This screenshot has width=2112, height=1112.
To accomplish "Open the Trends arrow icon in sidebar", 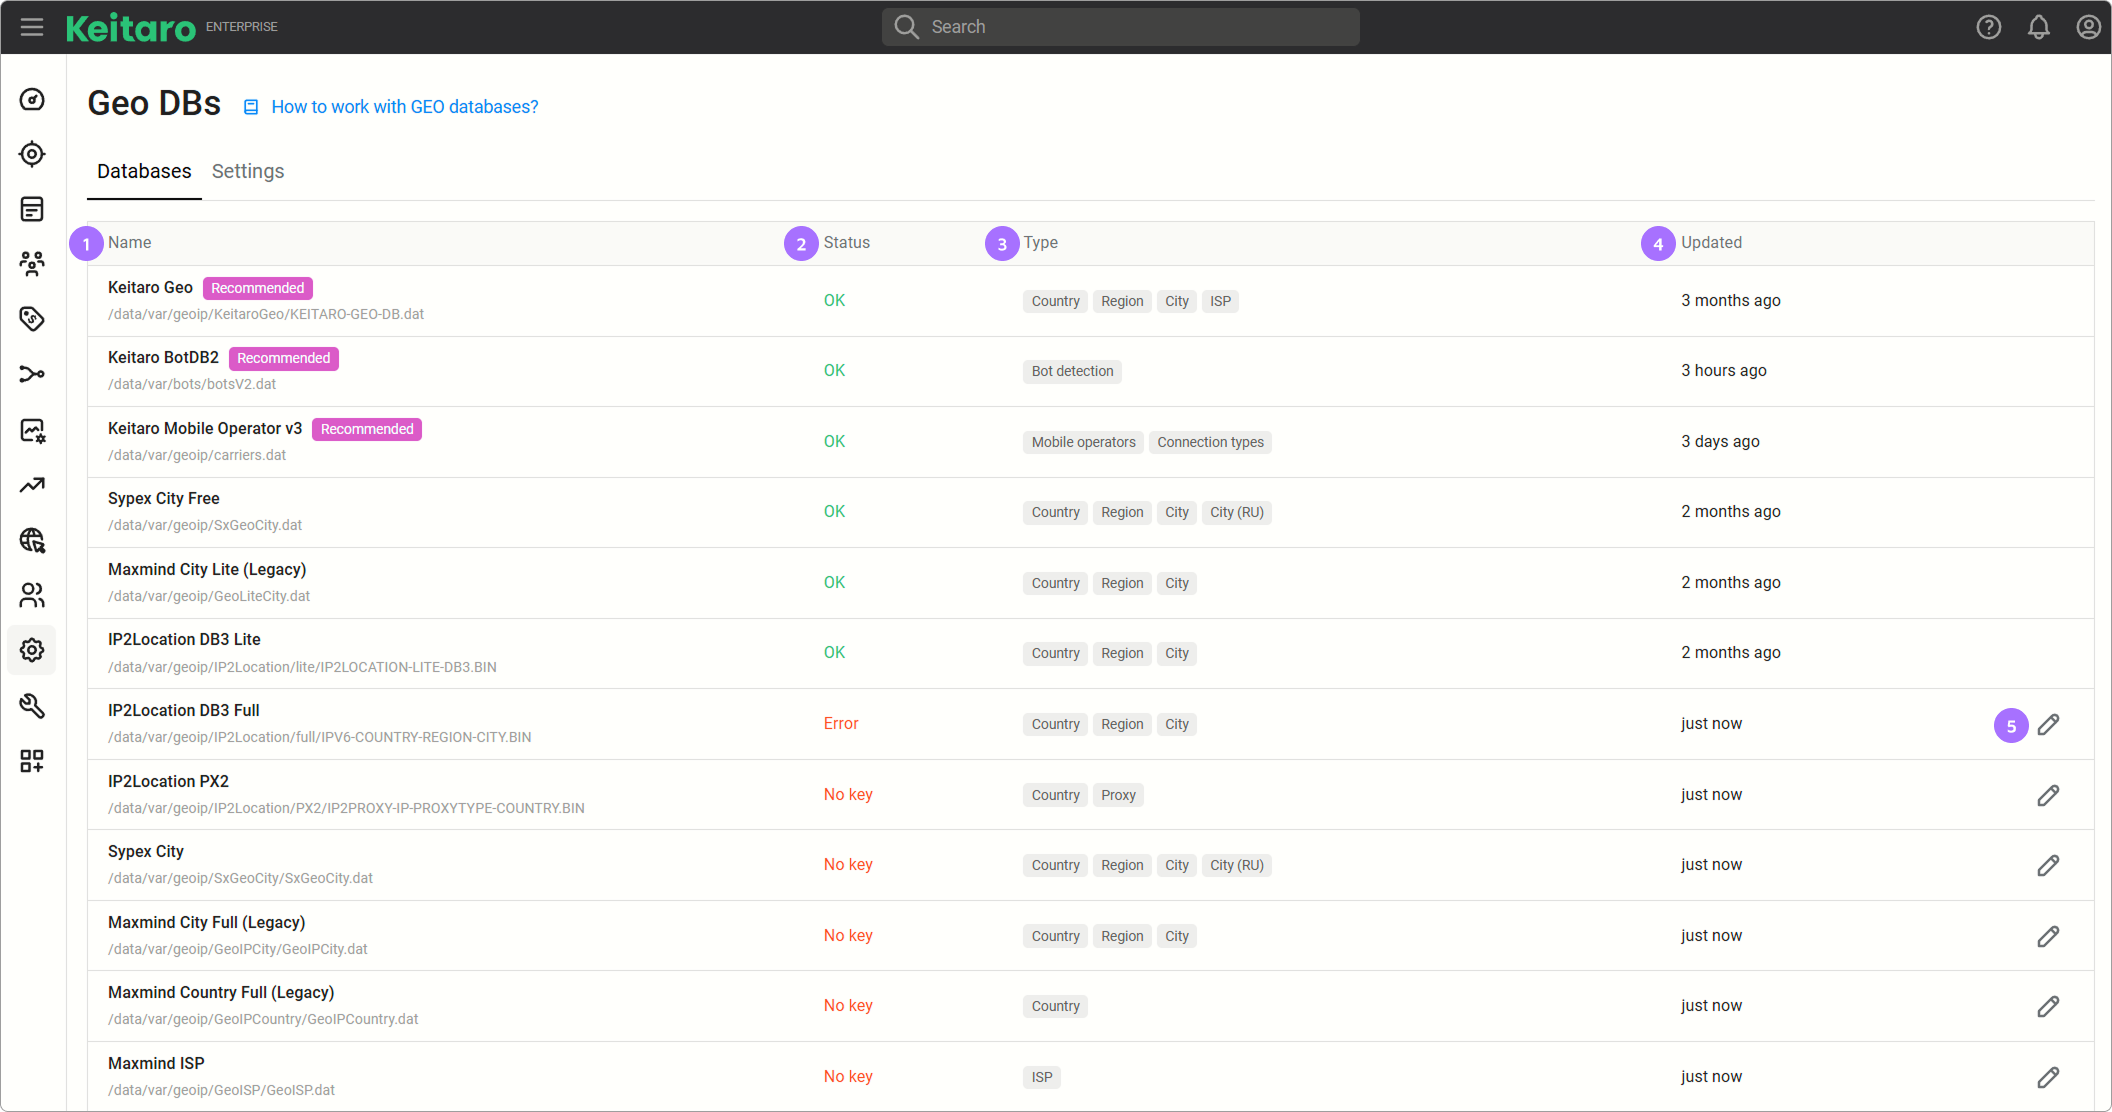I will coord(32,485).
